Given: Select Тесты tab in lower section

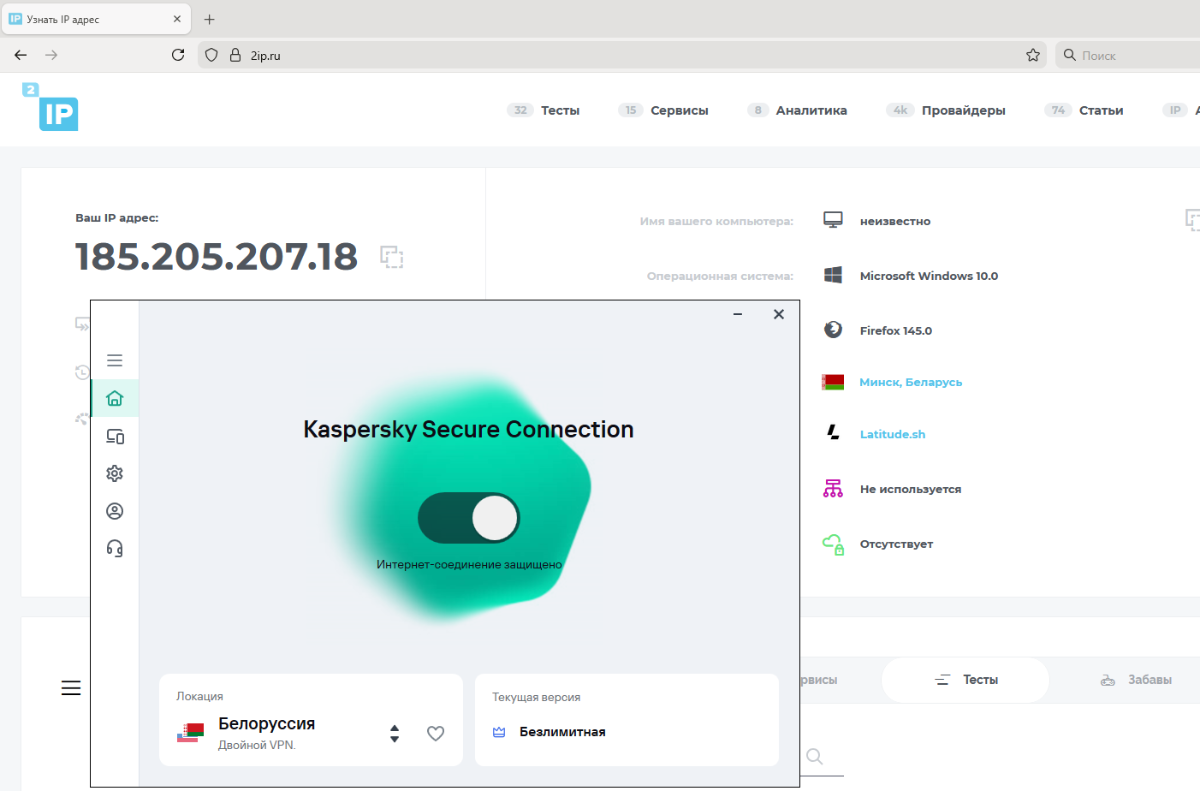Looking at the screenshot, I should coord(965,680).
